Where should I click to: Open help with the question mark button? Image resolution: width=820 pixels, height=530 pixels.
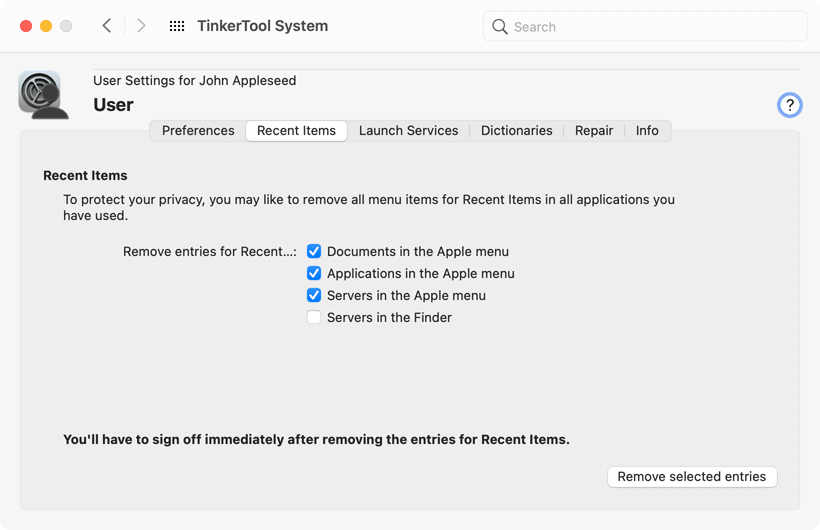tap(790, 105)
